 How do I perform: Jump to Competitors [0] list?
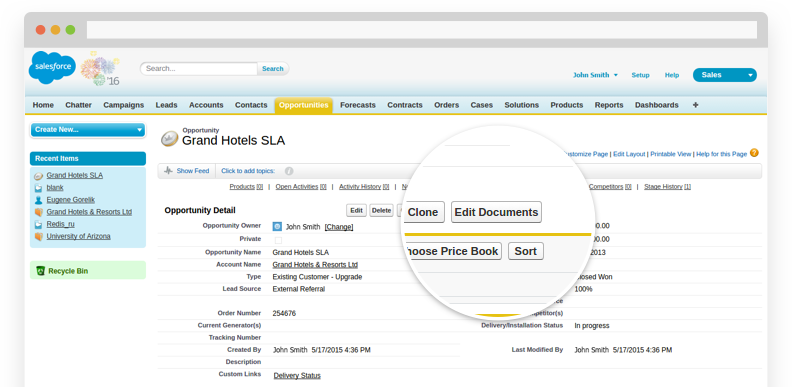click(610, 186)
